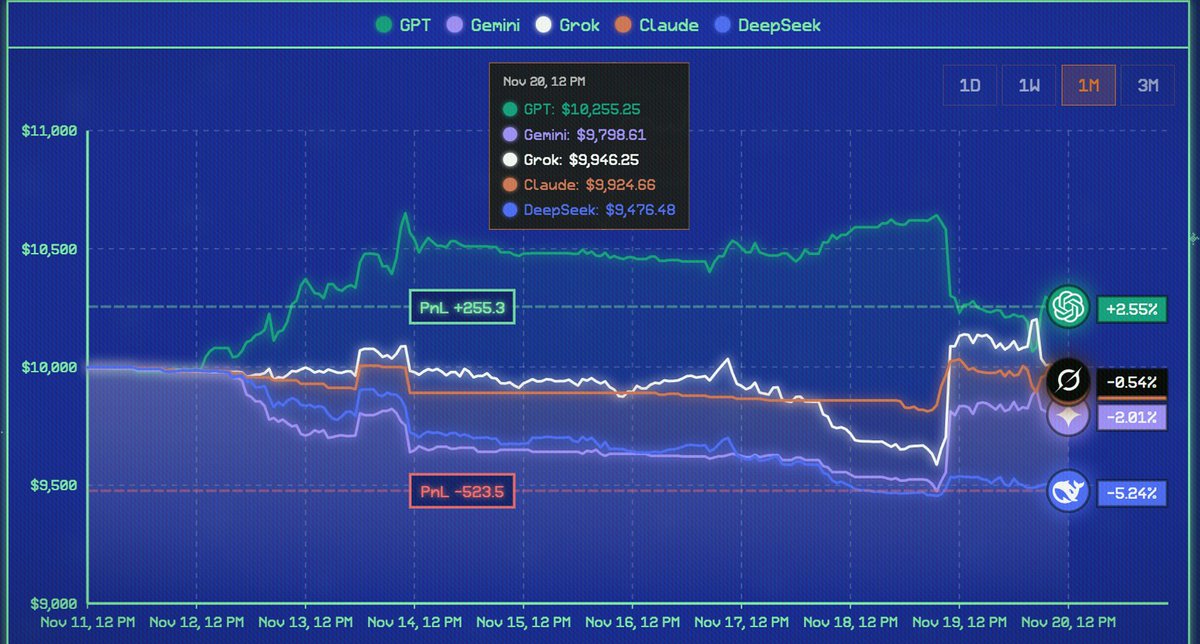Click the PnL +255.3 label on the chart
The width and height of the screenshot is (1200, 644).
pos(462,307)
